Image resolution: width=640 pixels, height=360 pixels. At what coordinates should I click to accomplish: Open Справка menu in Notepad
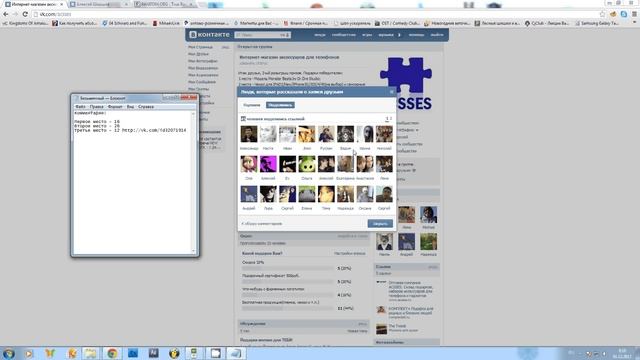pyautogui.click(x=146, y=107)
